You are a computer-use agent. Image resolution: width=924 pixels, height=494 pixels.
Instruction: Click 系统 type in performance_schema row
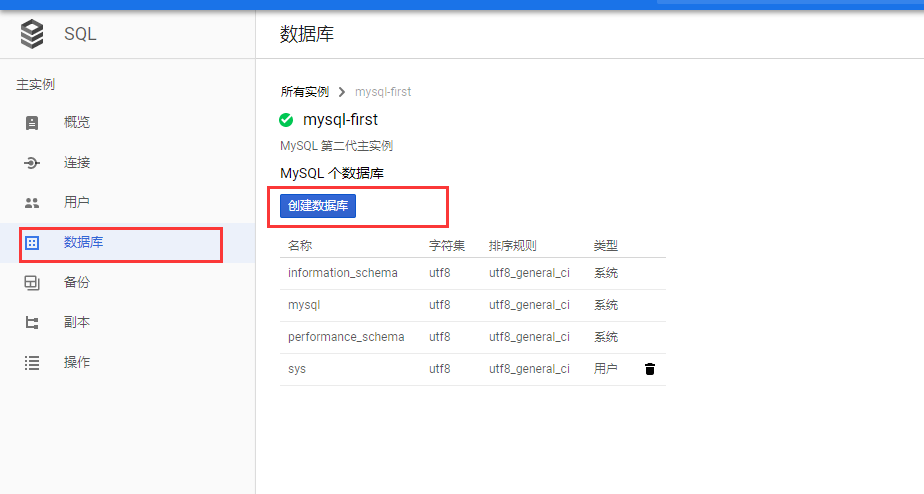tap(606, 337)
